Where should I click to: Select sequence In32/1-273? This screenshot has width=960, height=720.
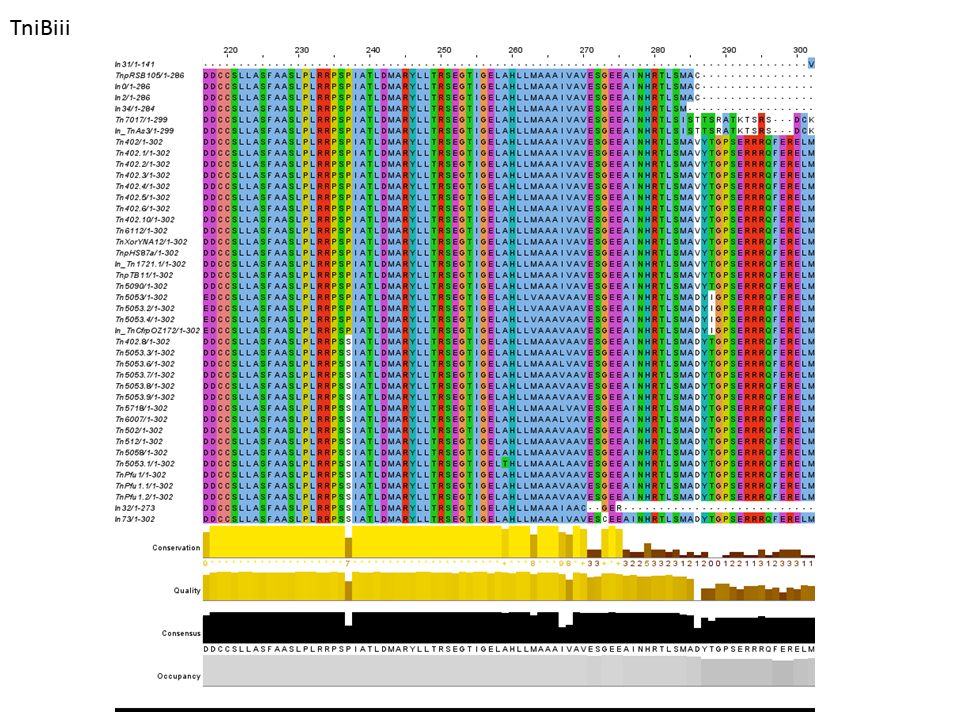point(134,508)
